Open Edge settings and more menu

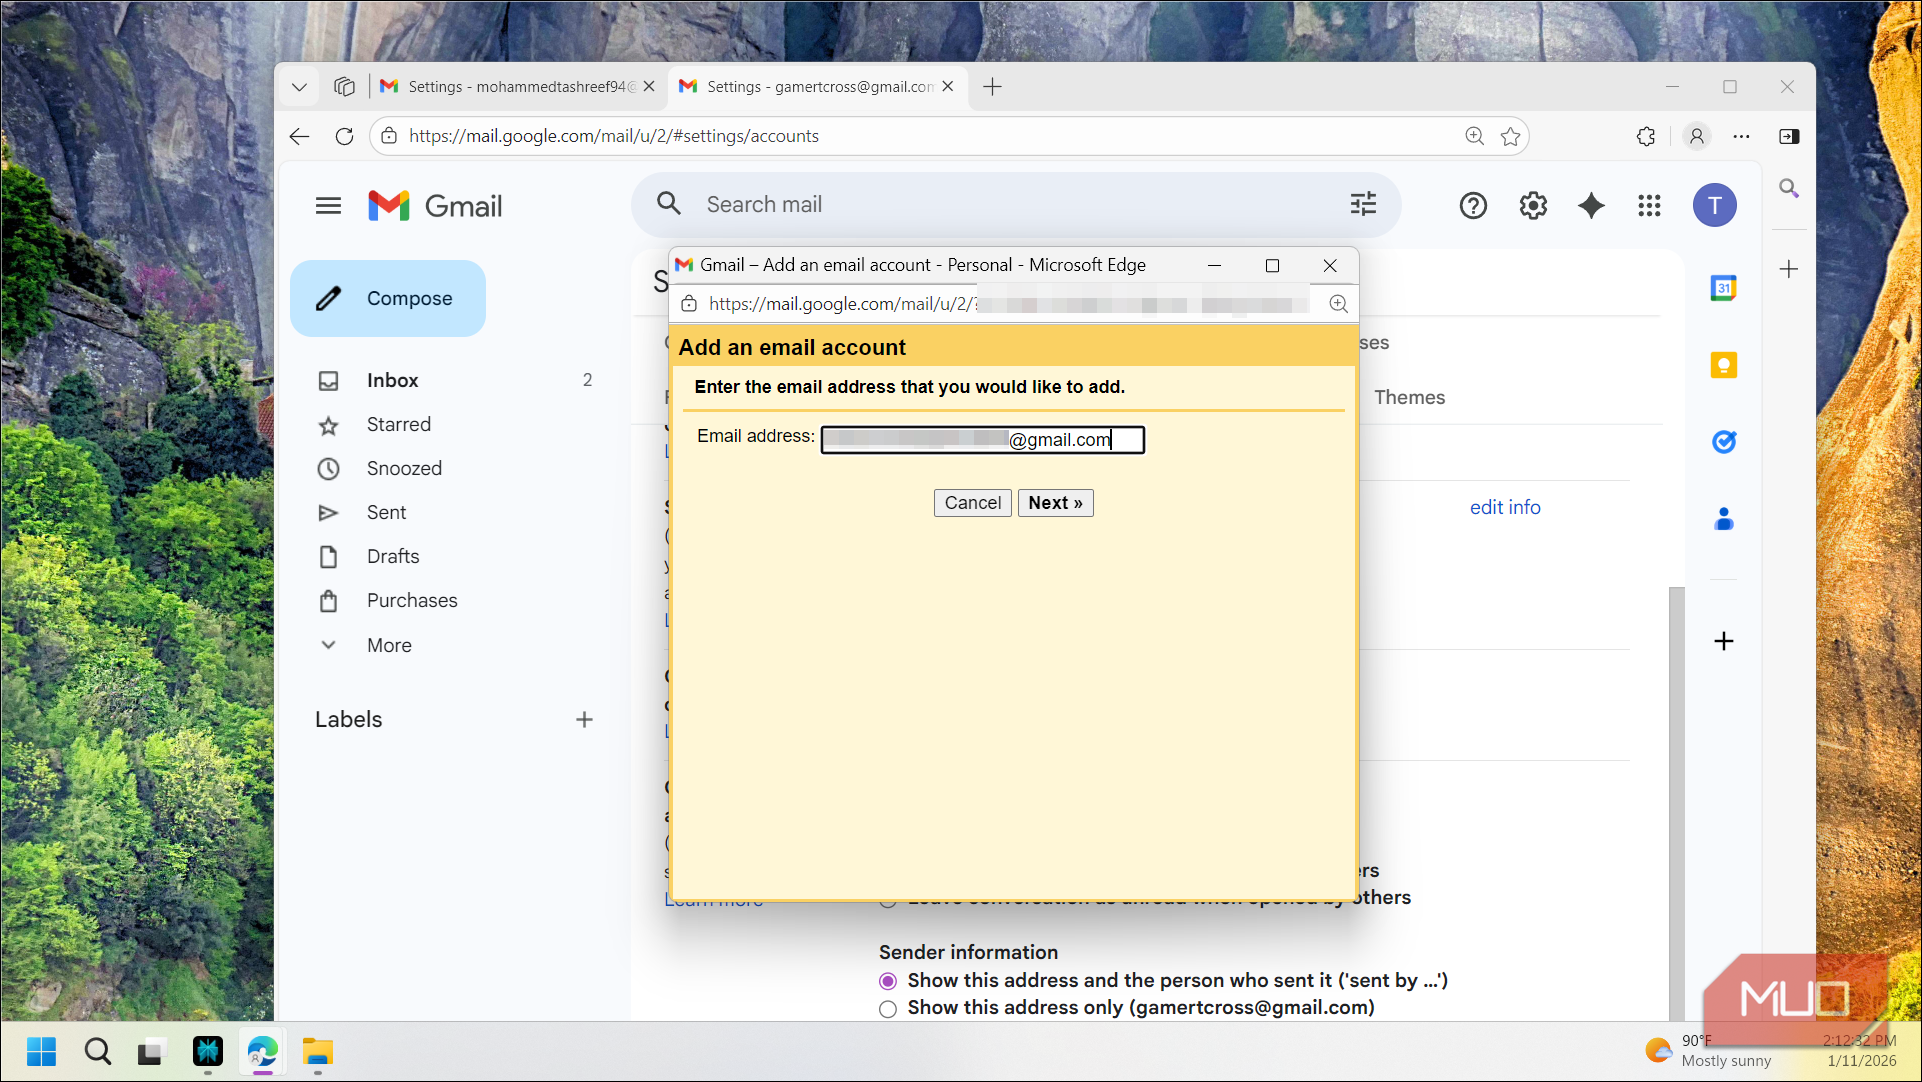1741,136
